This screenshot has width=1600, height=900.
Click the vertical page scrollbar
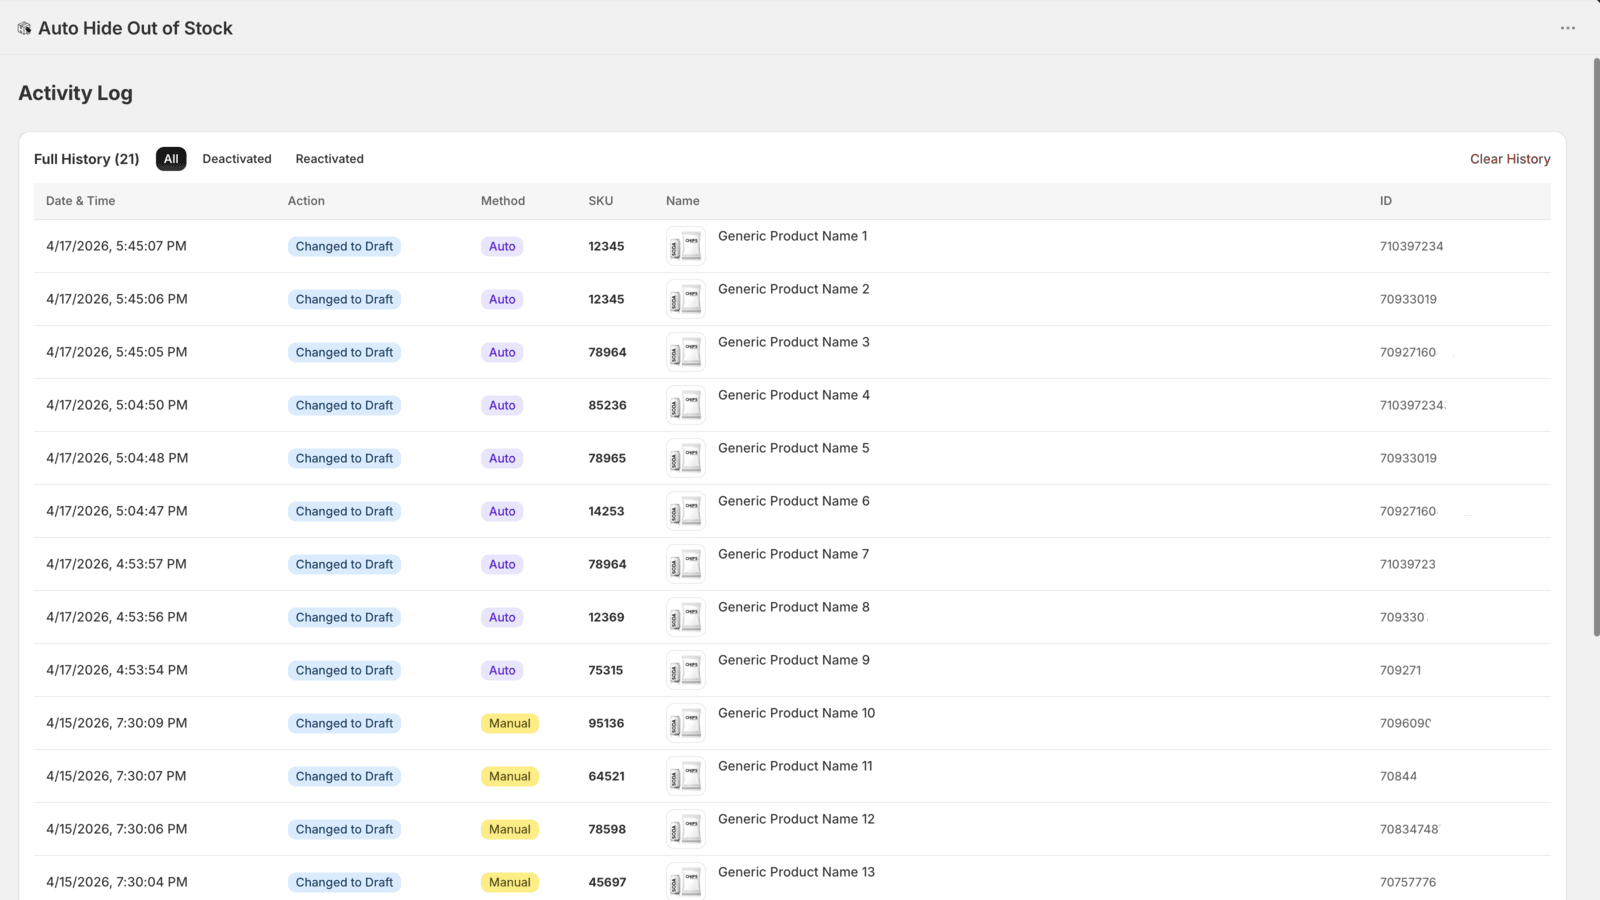pyautogui.click(x=1596, y=347)
